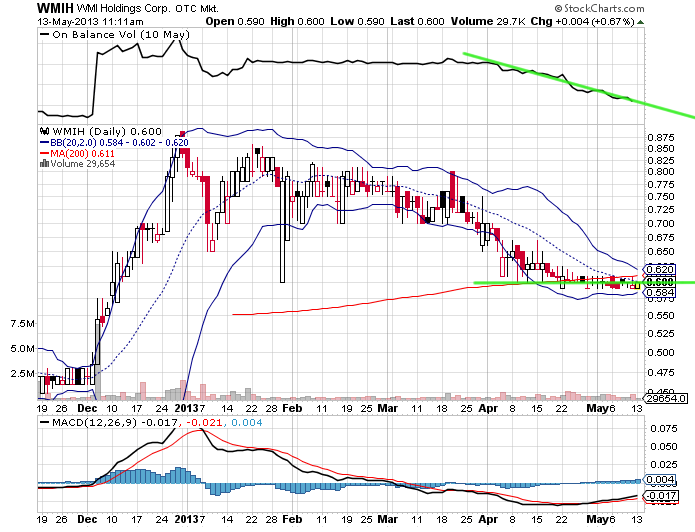Click the boxed 29654.0 volume tag
Viewport: 695px width, 532px height.
tap(666, 399)
